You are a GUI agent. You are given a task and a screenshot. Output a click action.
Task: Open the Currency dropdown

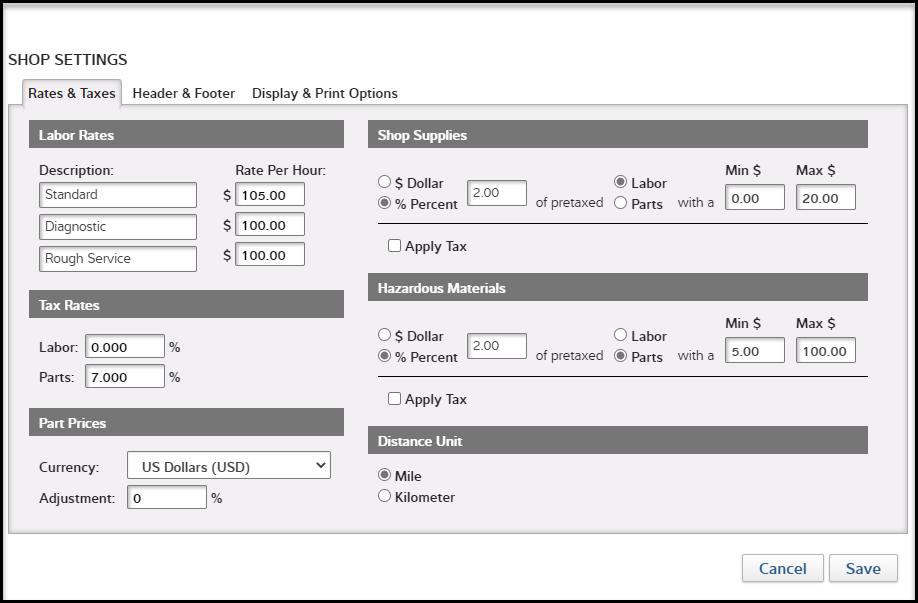[229, 466]
